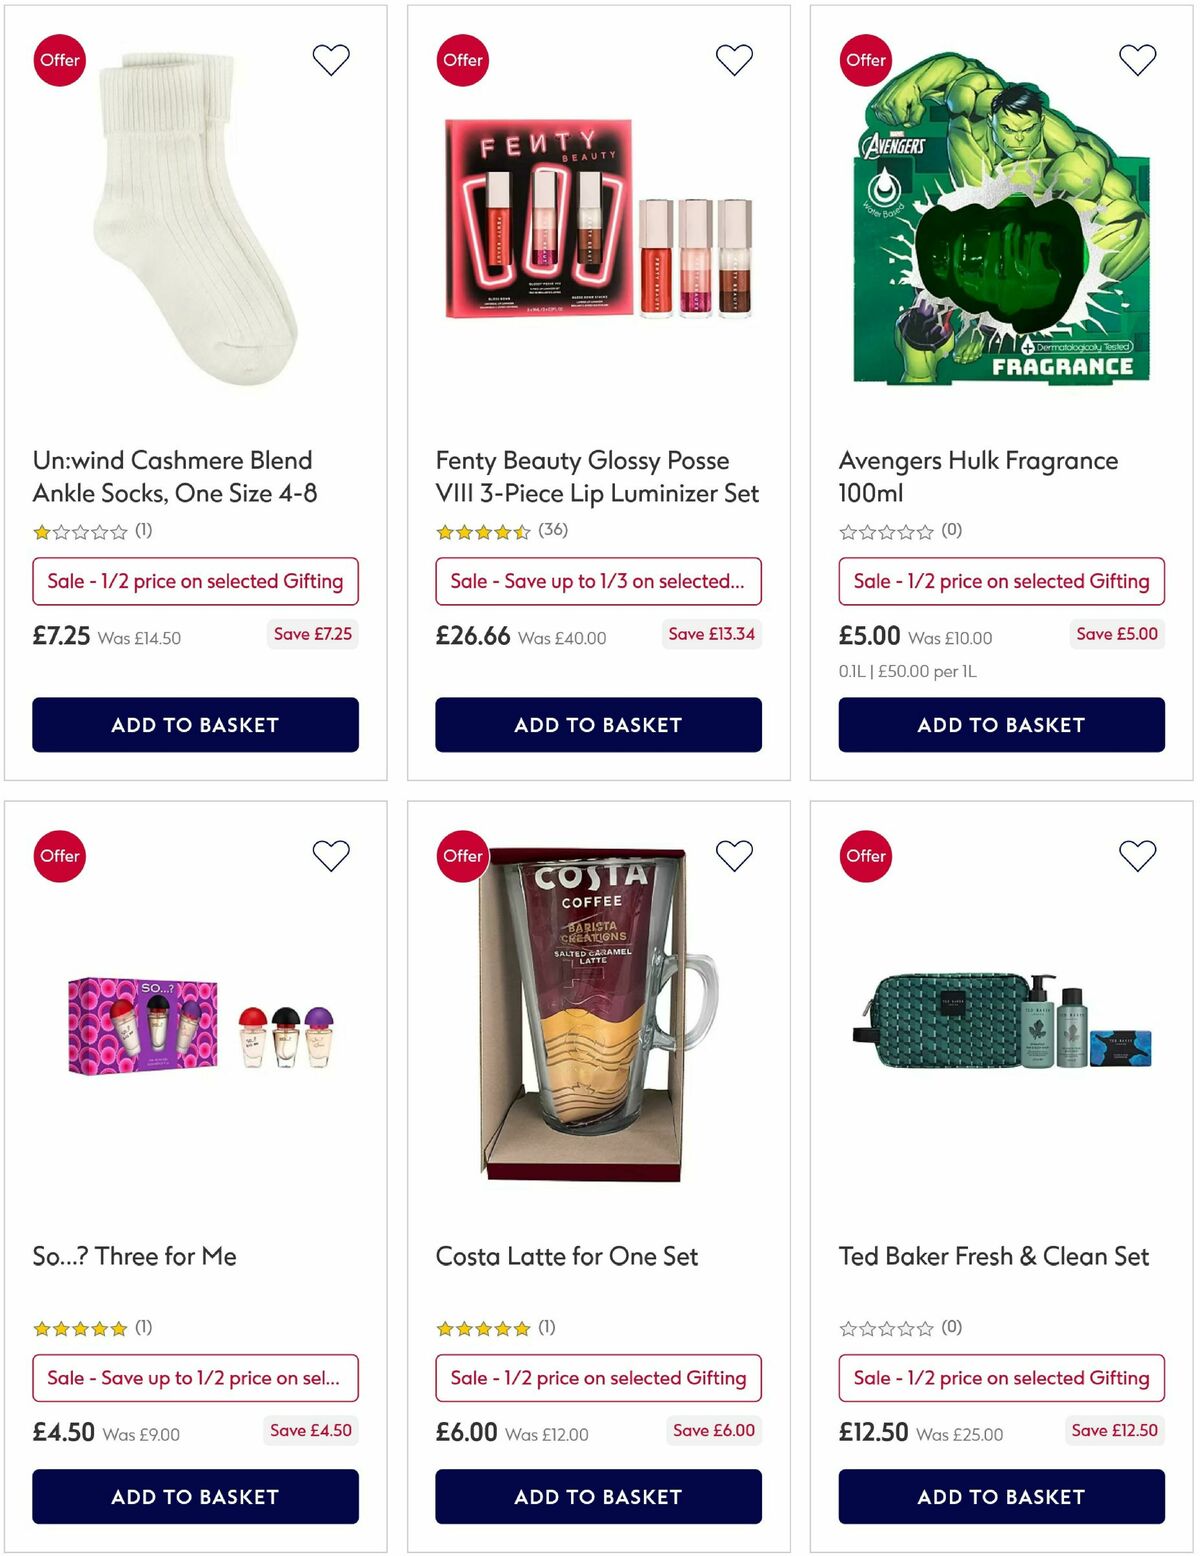Click the wishlist heart on the Fenty Beauty lip set
The width and height of the screenshot is (1200, 1556).
pyautogui.click(x=734, y=60)
